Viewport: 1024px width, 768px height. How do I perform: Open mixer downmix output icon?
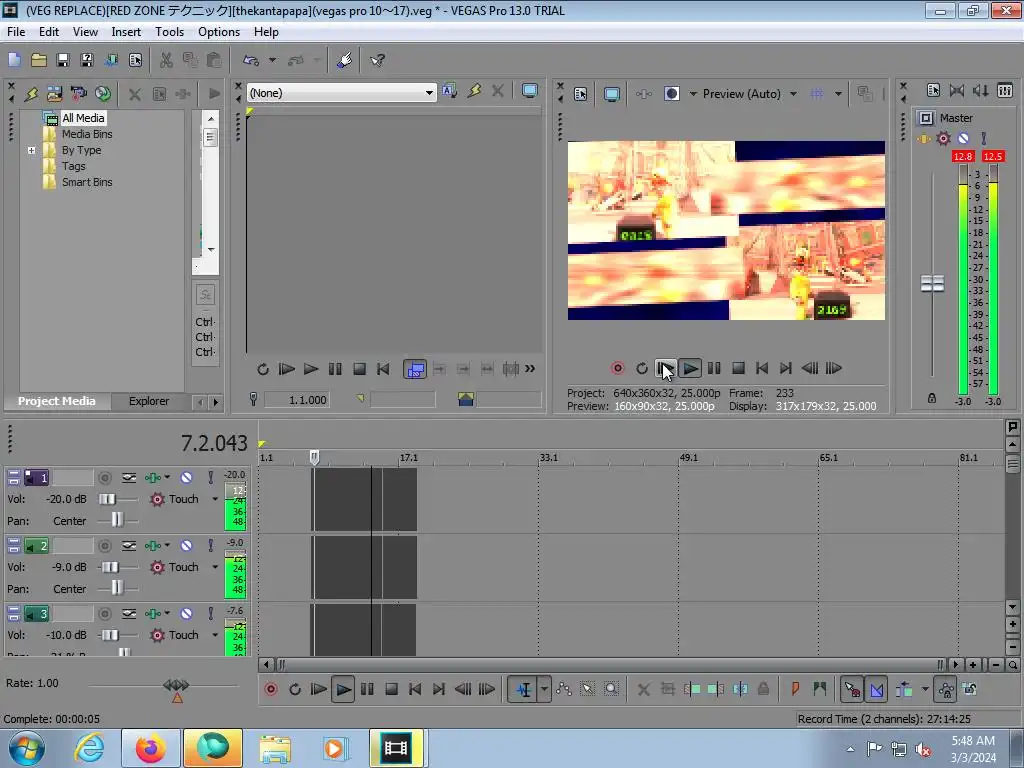(957, 91)
